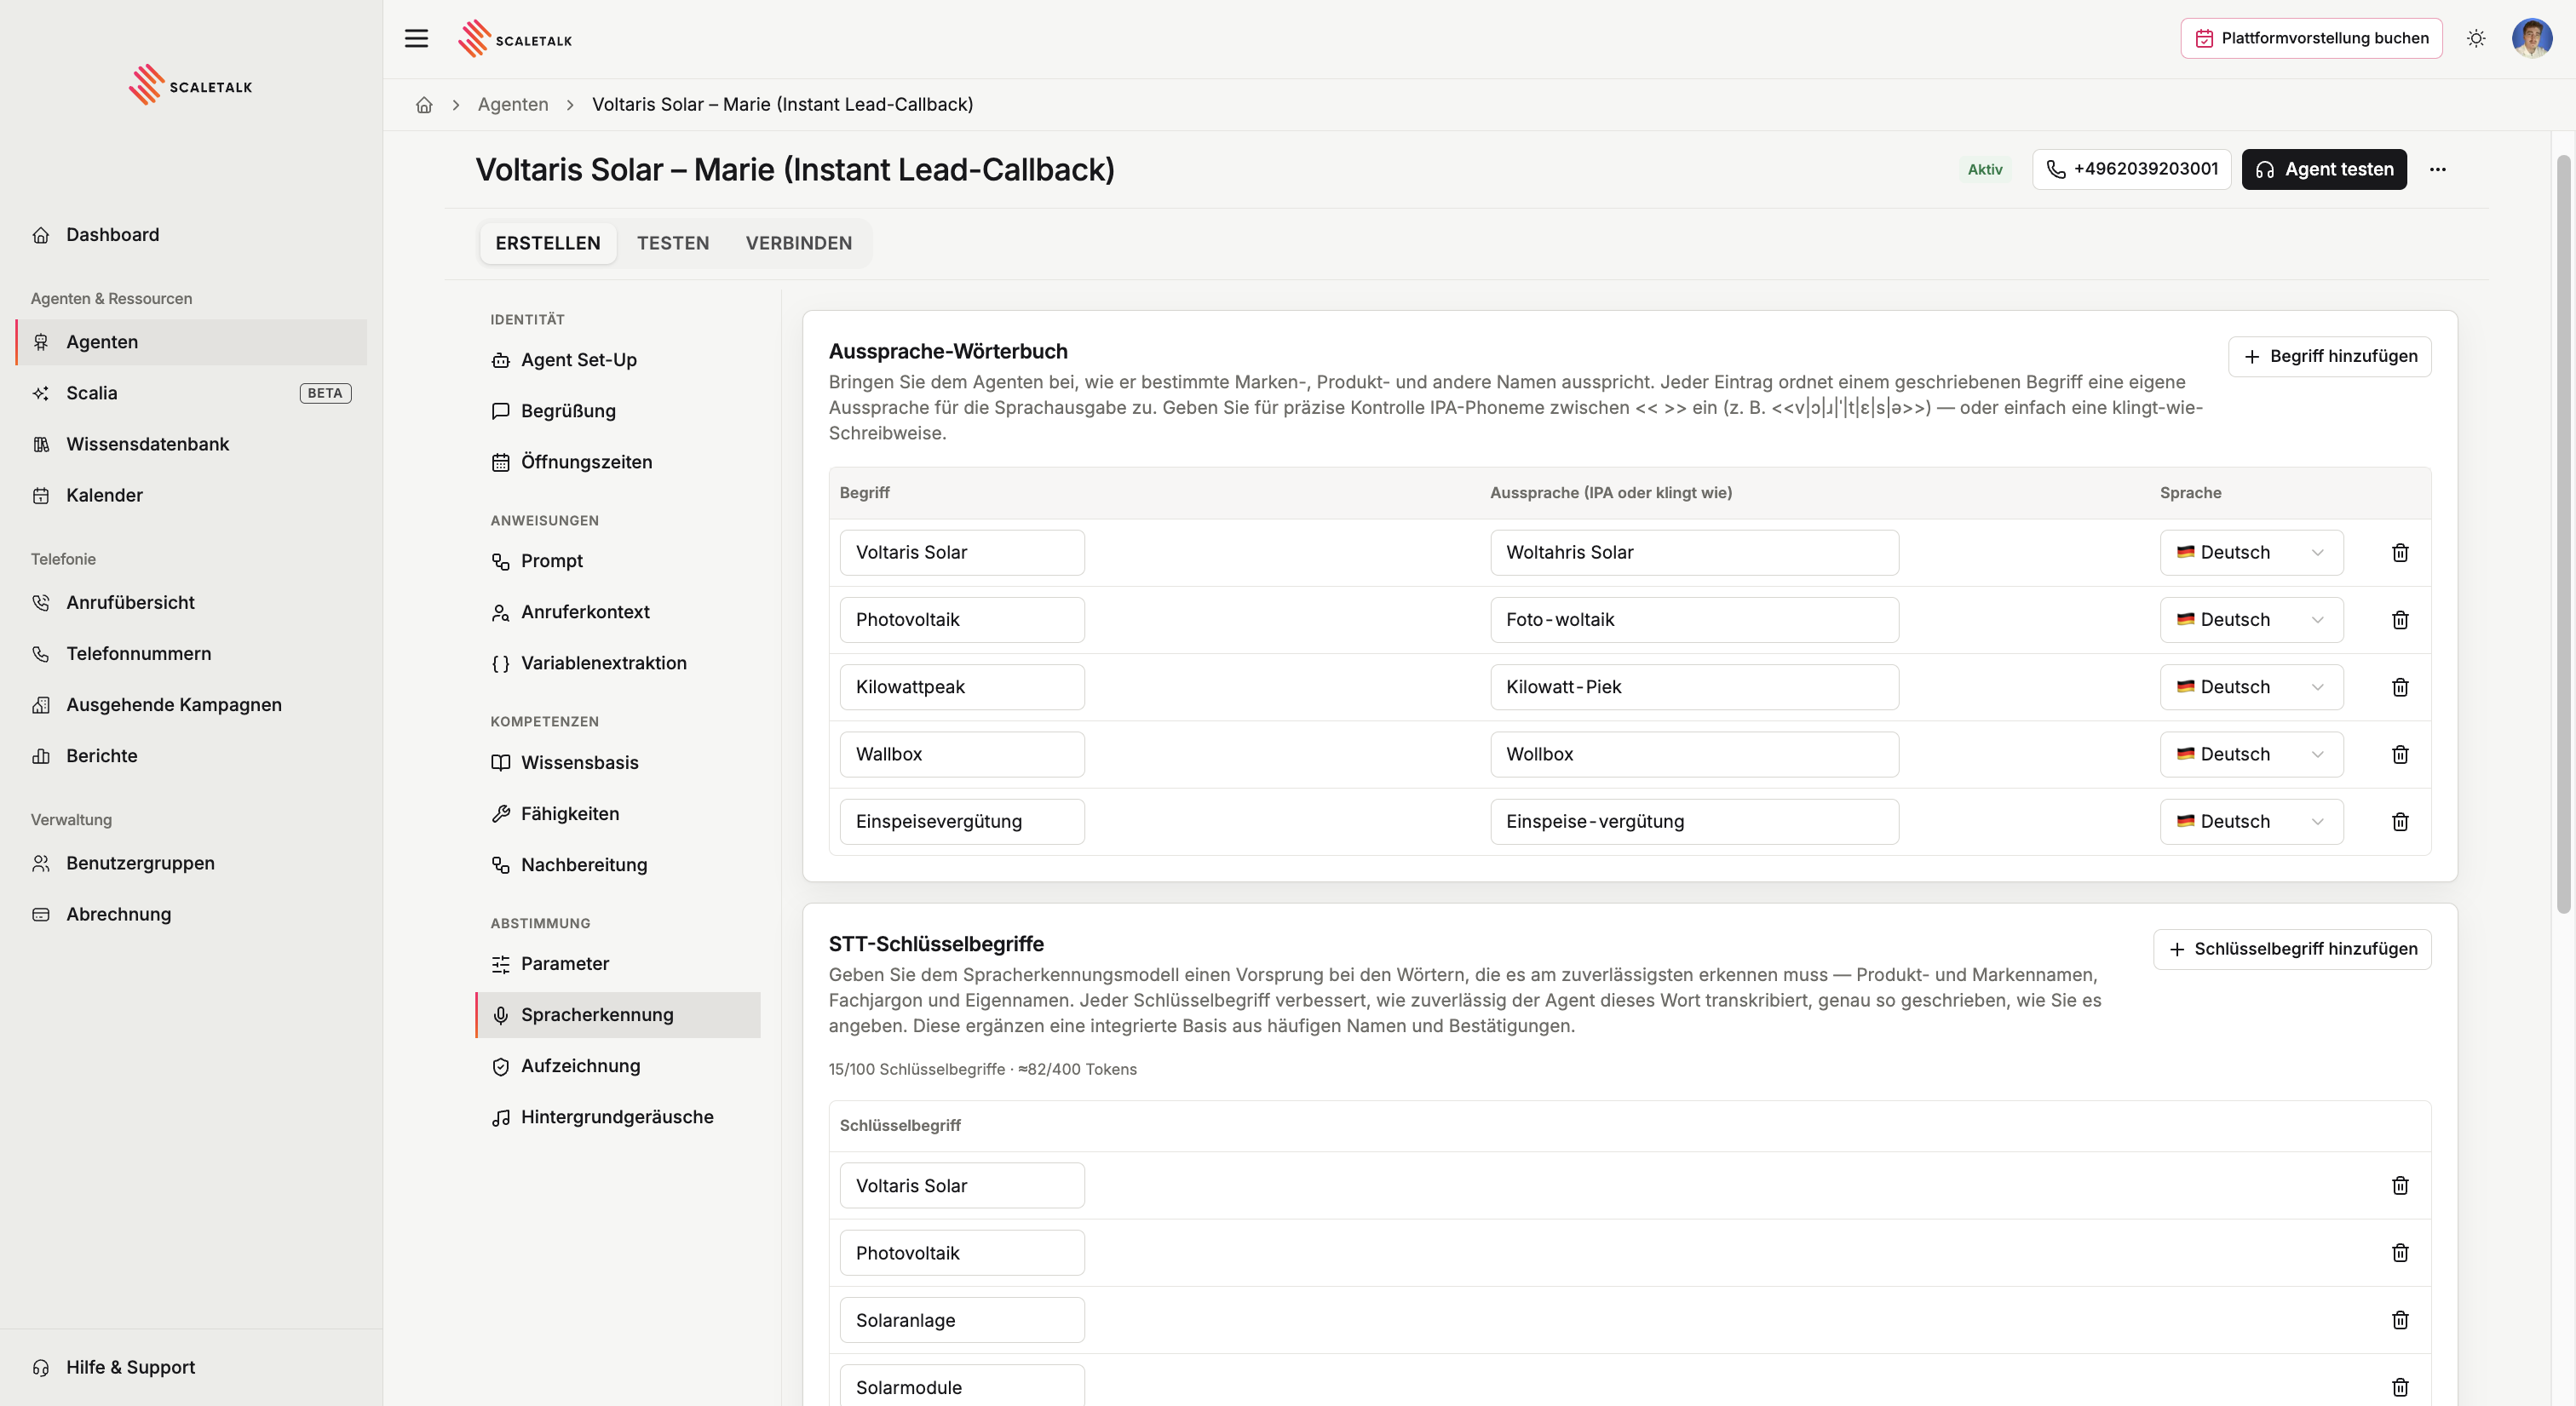The image size is (2576, 1406).
Task: Navigate to Telefonnummern in sidebar
Action: 191,654
